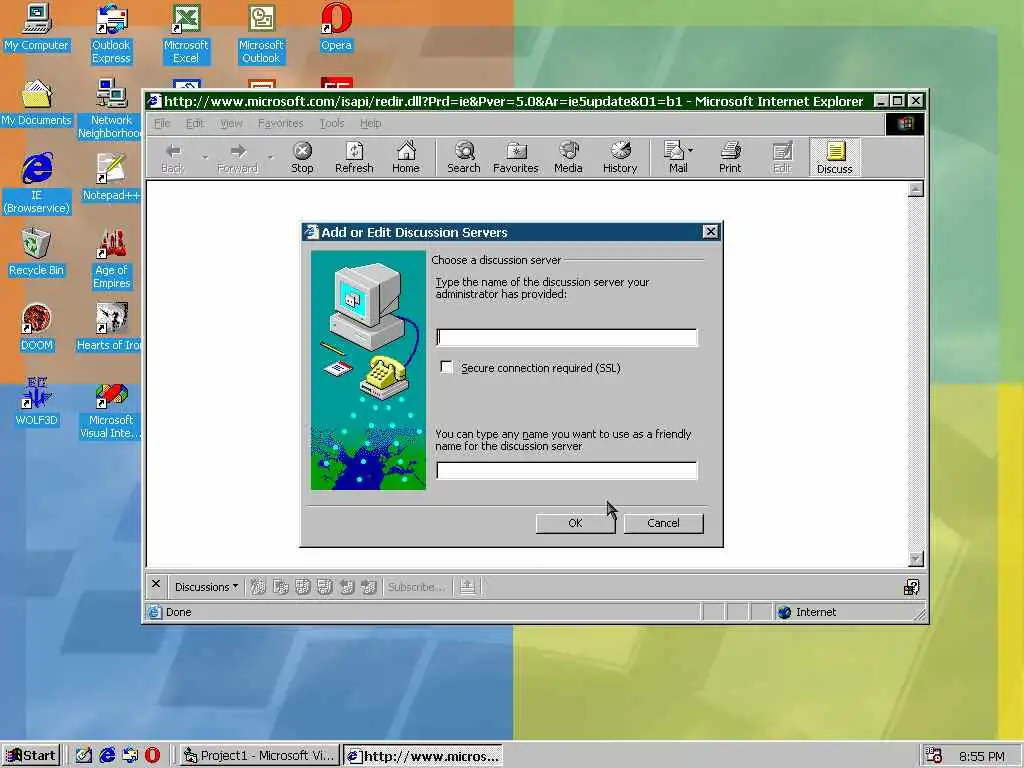Click the Discussions help icon
The height and width of the screenshot is (768, 1024).
click(x=911, y=587)
